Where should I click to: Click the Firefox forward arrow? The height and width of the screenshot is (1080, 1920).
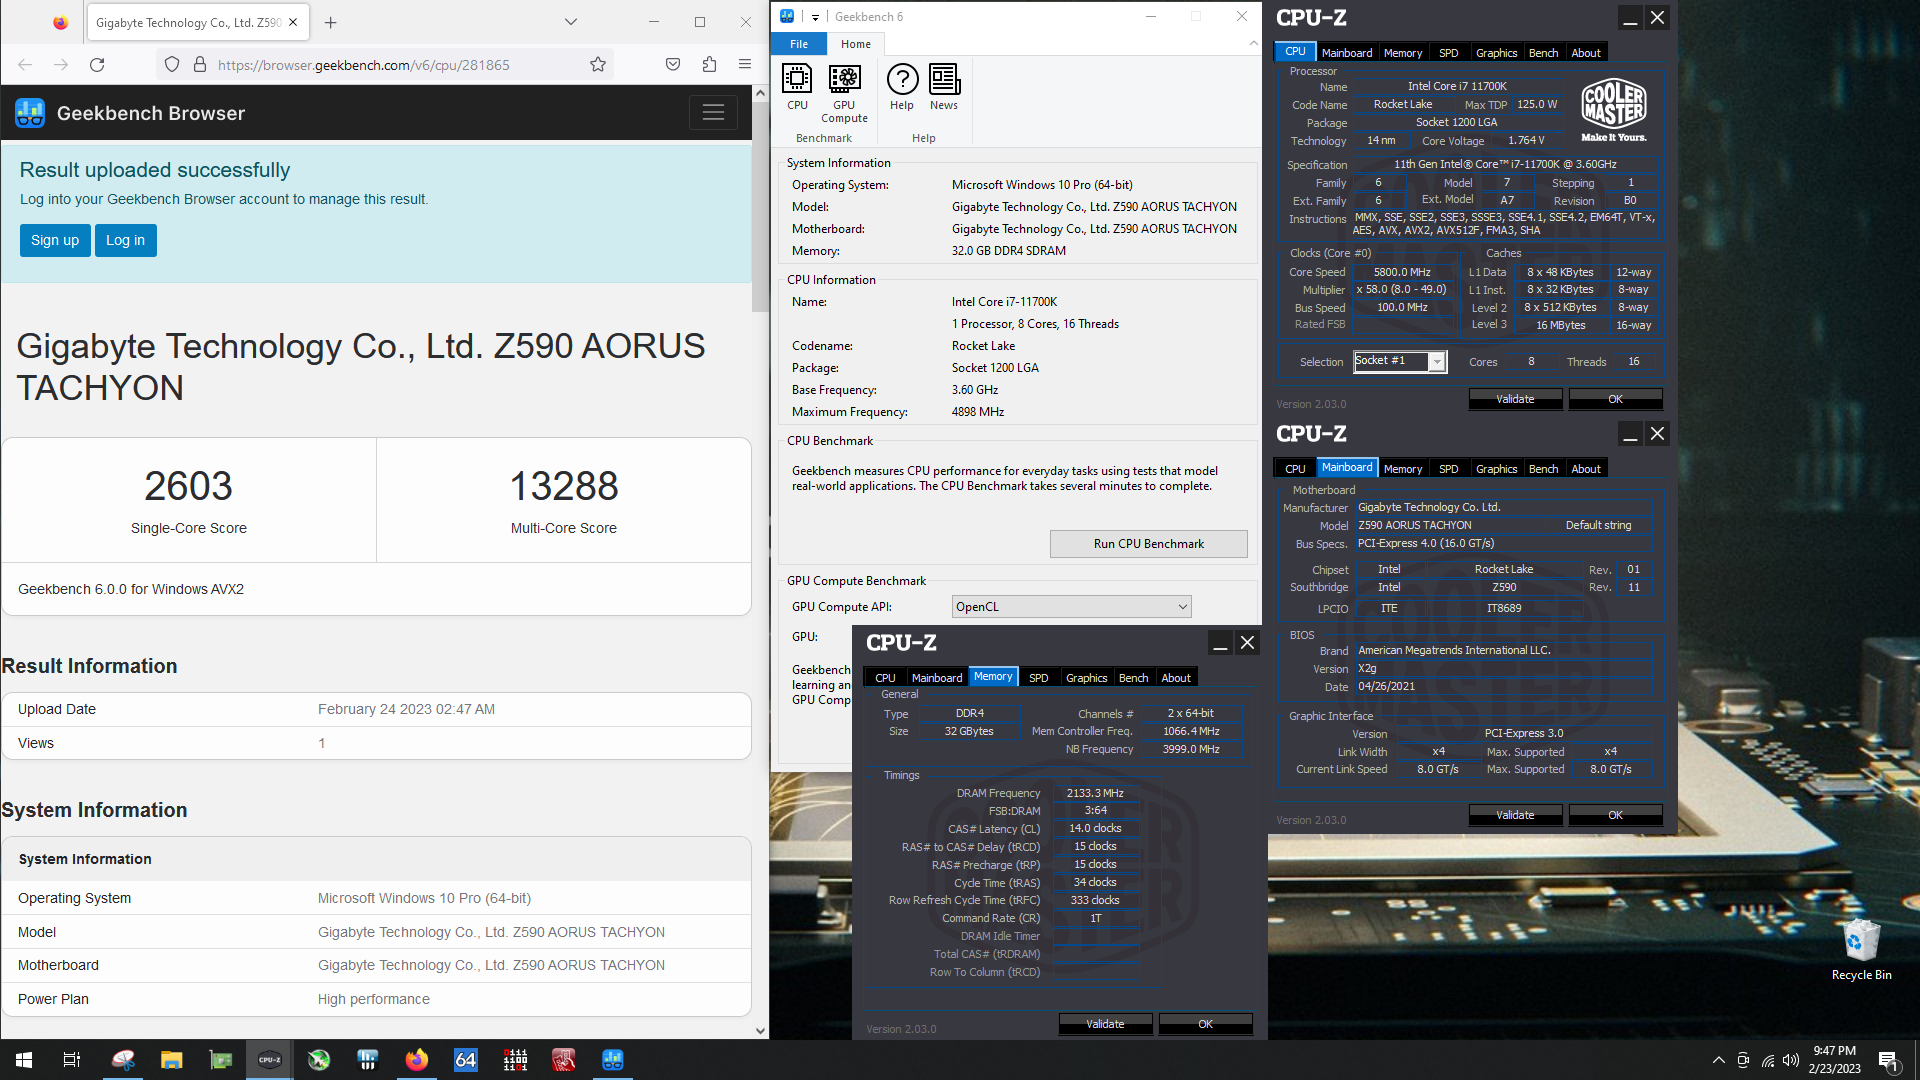tap(61, 65)
